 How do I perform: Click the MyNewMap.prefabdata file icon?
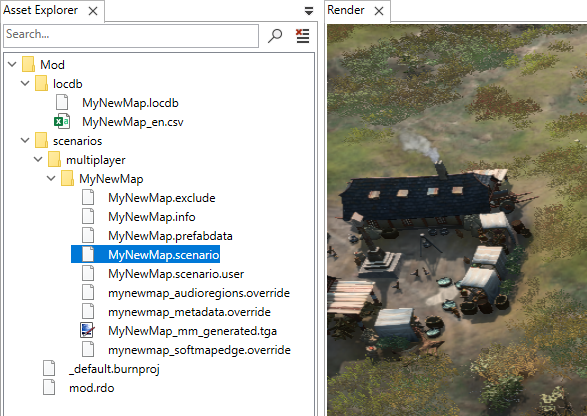[x=88, y=236]
